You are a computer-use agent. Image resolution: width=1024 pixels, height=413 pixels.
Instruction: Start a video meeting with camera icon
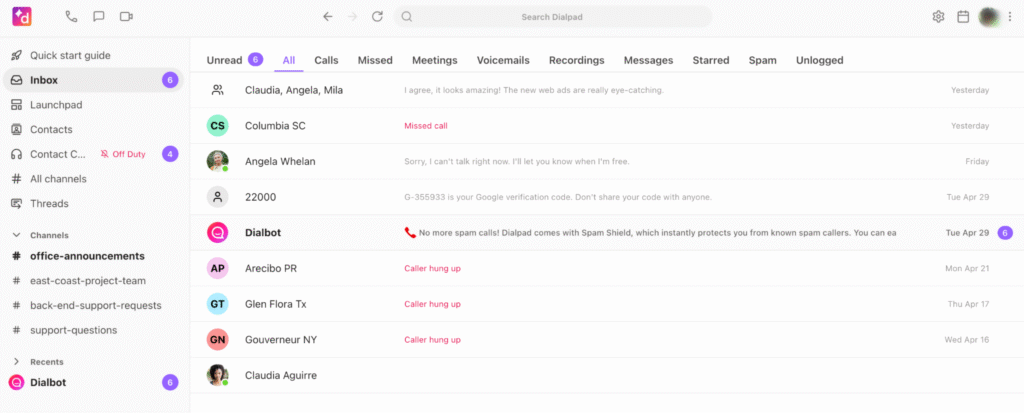pos(126,17)
